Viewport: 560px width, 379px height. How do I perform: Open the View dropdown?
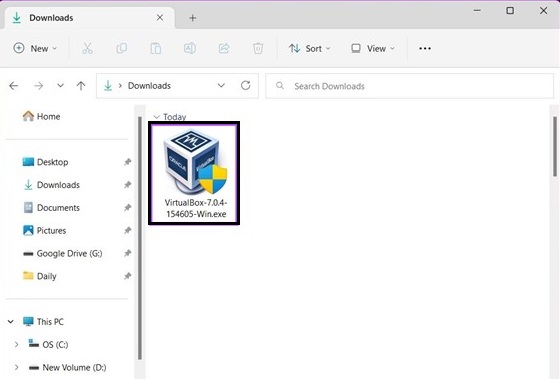[373, 48]
